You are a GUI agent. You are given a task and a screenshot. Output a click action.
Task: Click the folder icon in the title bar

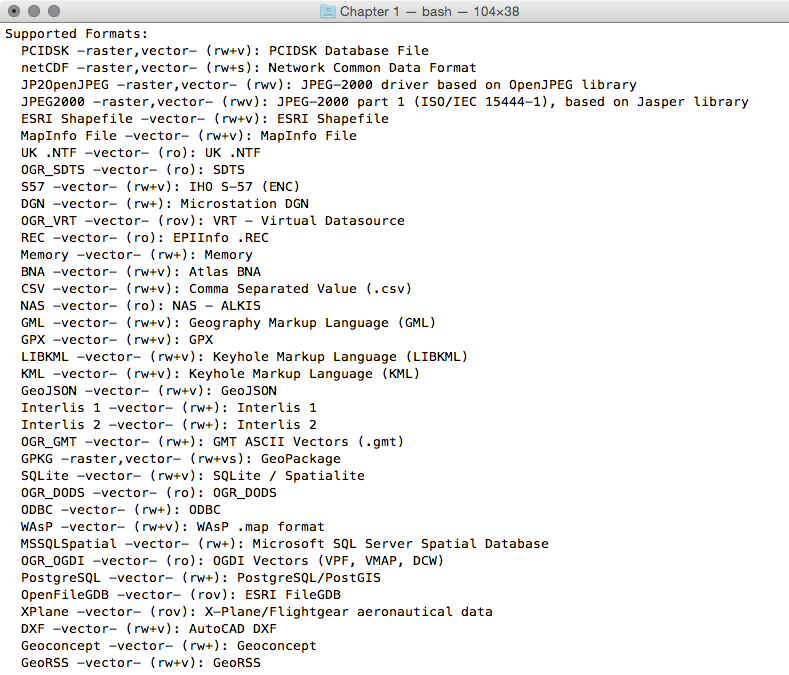tap(328, 11)
